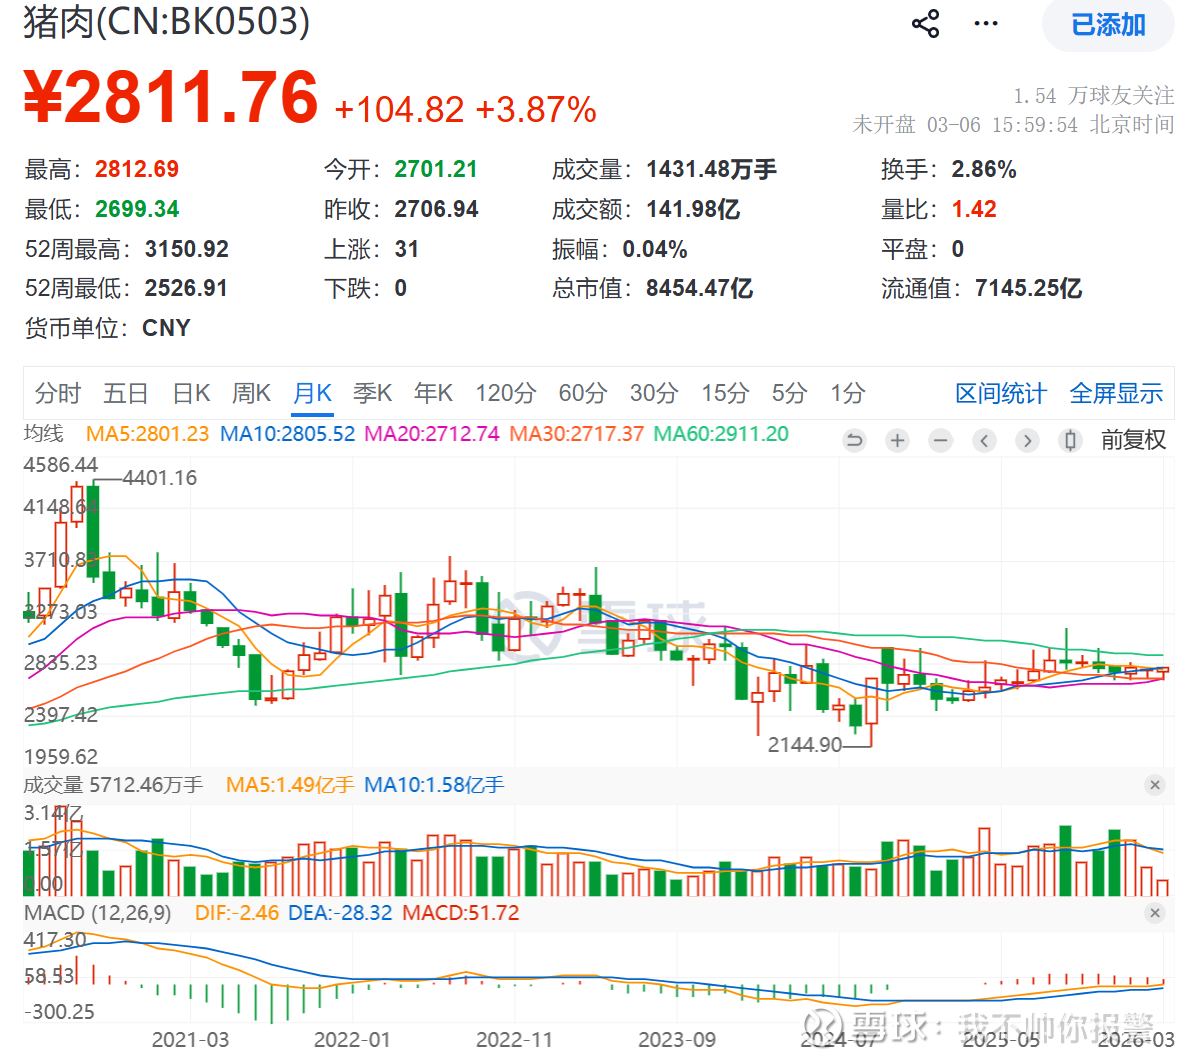This screenshot has width=1188, height=1064.
Task: Switch to the 日K chart tab
Action: (191, 393)
